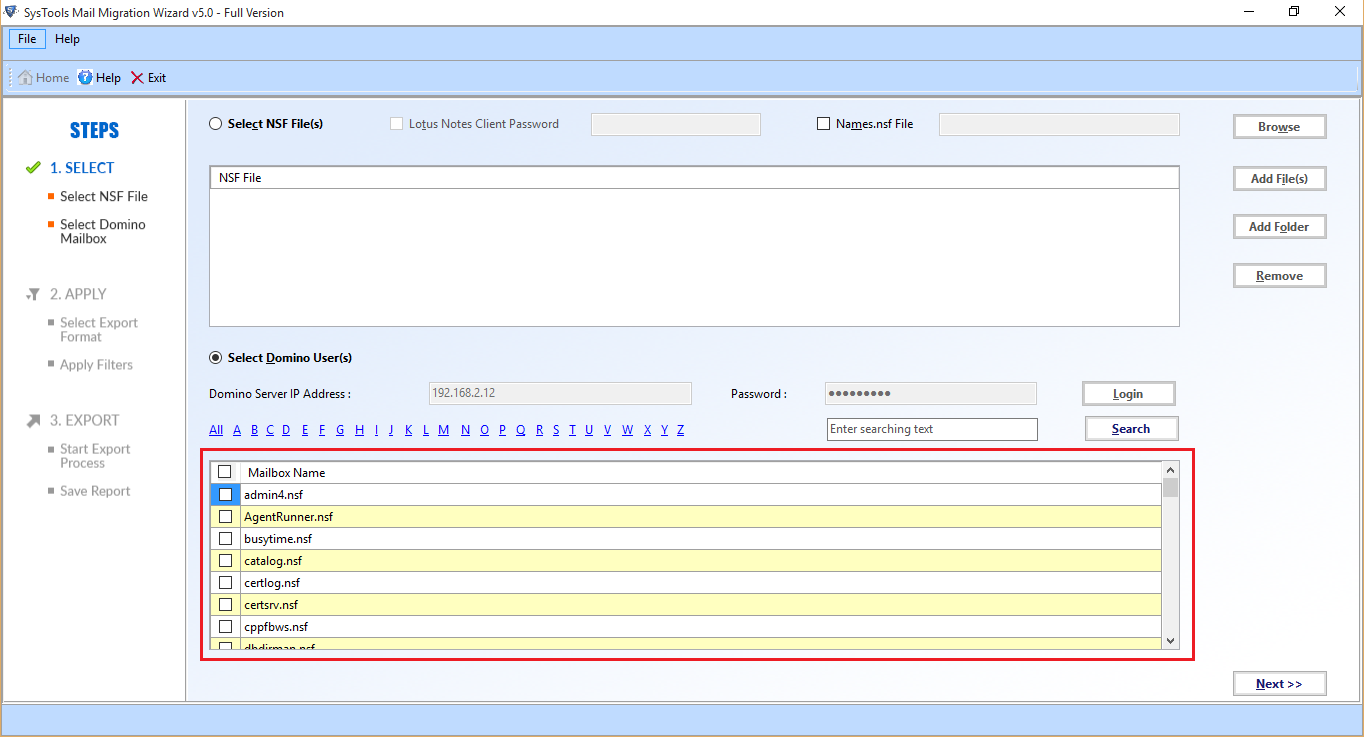The width and height of the screenshot is (1364, 737).
Task: Click the Start Export Process step
Action: [95, 456]
